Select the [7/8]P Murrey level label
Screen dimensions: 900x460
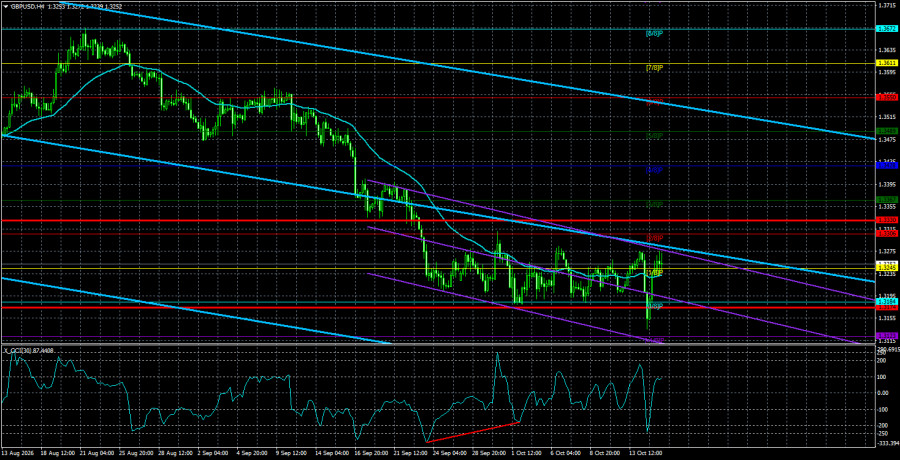pos(655,68)
